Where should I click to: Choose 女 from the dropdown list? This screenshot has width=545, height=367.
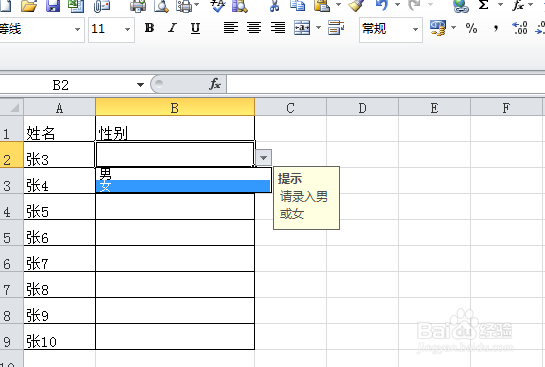point(183,186)
